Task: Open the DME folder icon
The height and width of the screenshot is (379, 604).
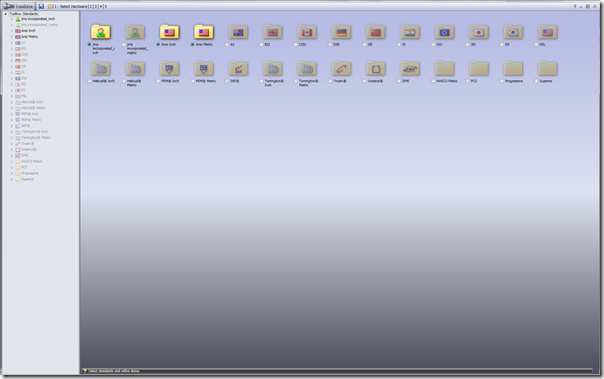Action: [410, 69]
